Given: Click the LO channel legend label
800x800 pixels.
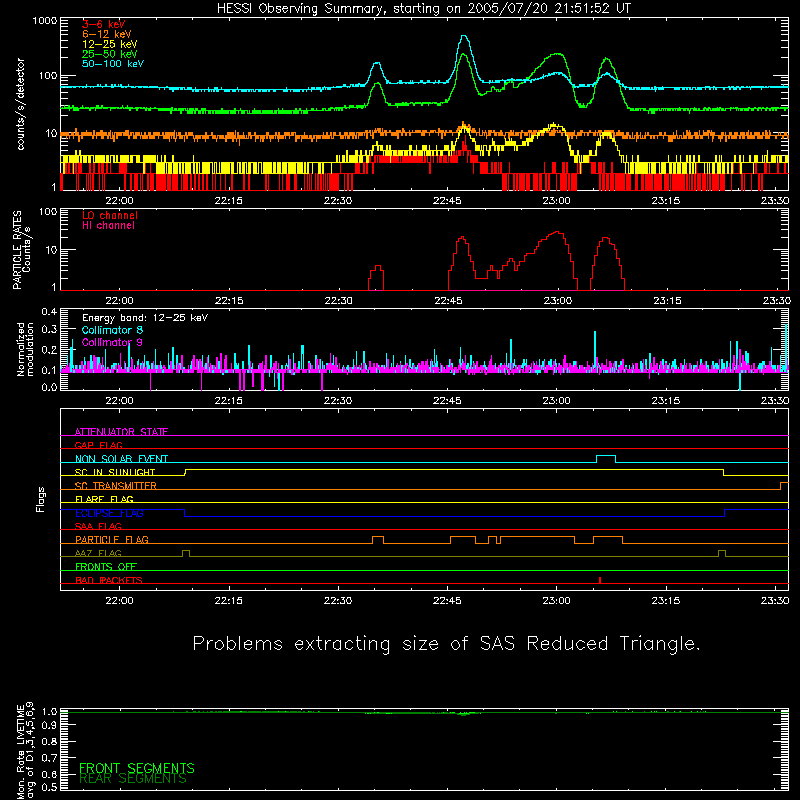Looking at the screenshot, I should [x=110, y=215].
